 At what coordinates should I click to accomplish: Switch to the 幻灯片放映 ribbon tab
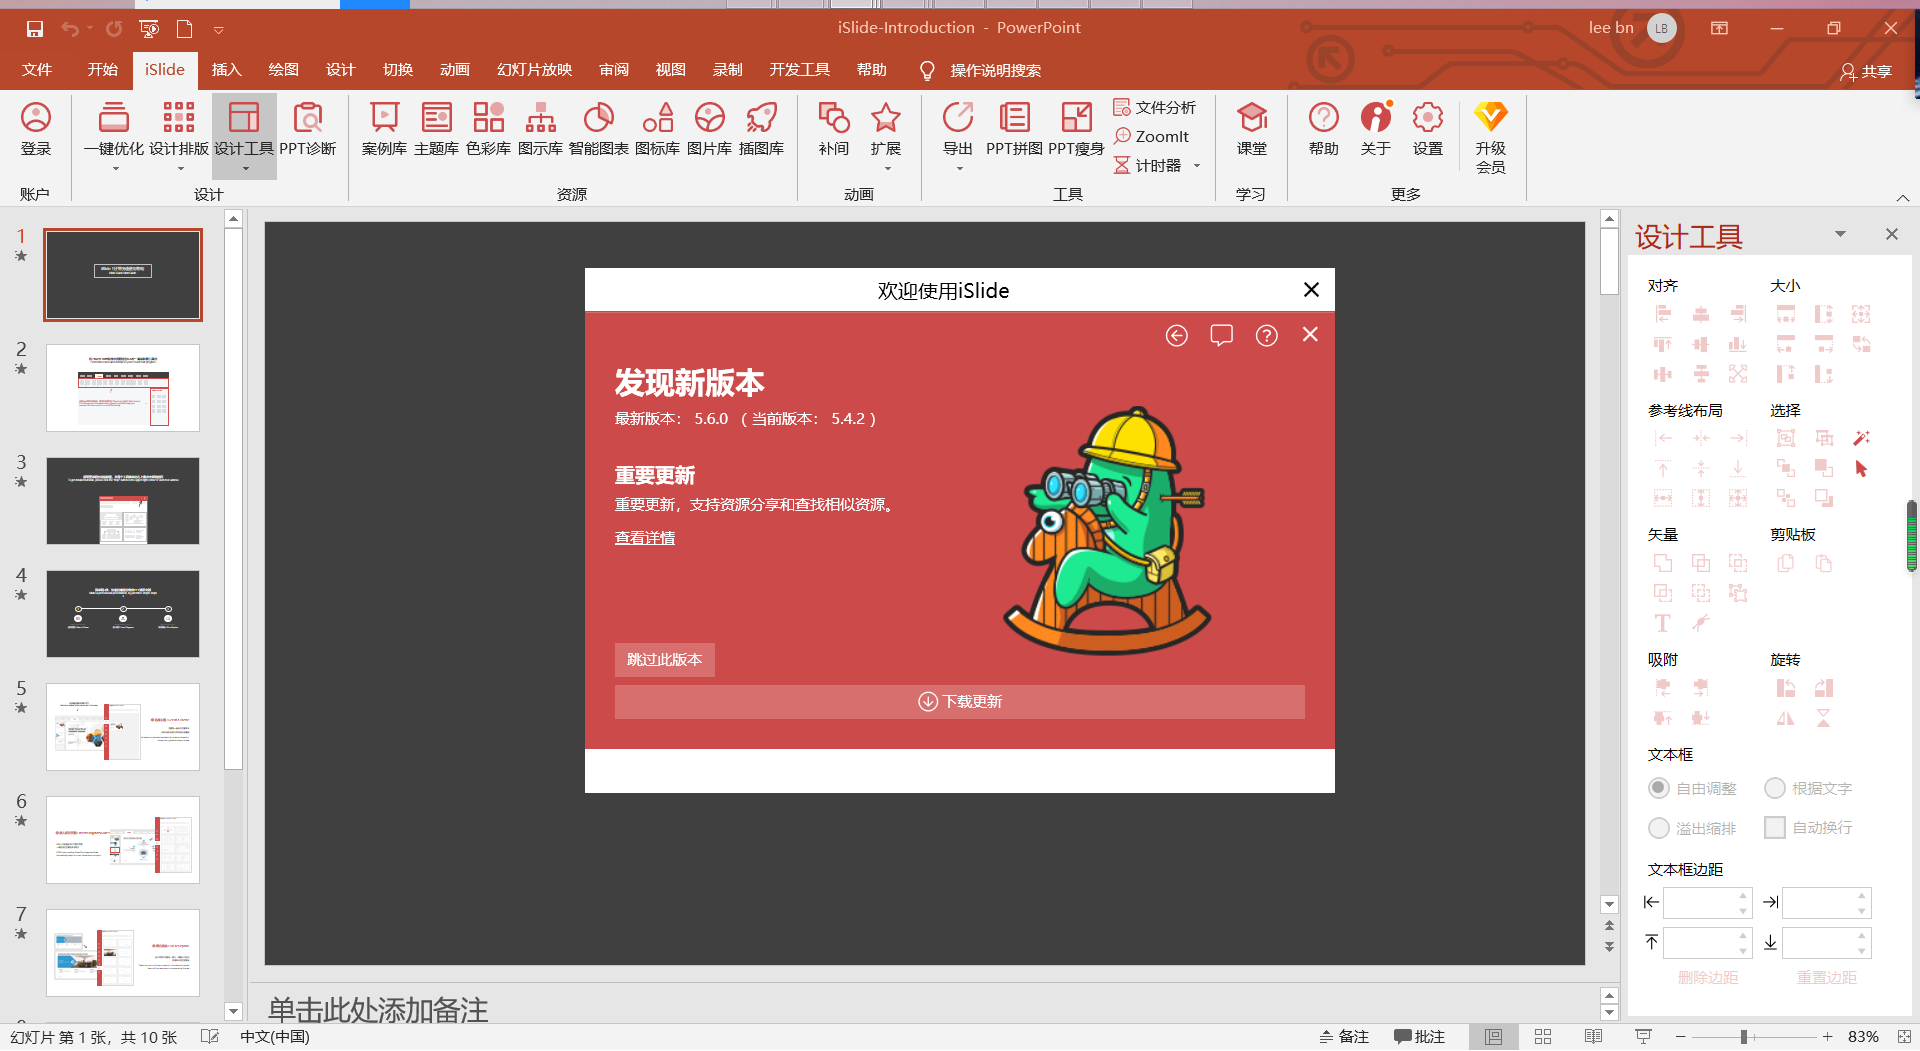(x=535, y=70)
